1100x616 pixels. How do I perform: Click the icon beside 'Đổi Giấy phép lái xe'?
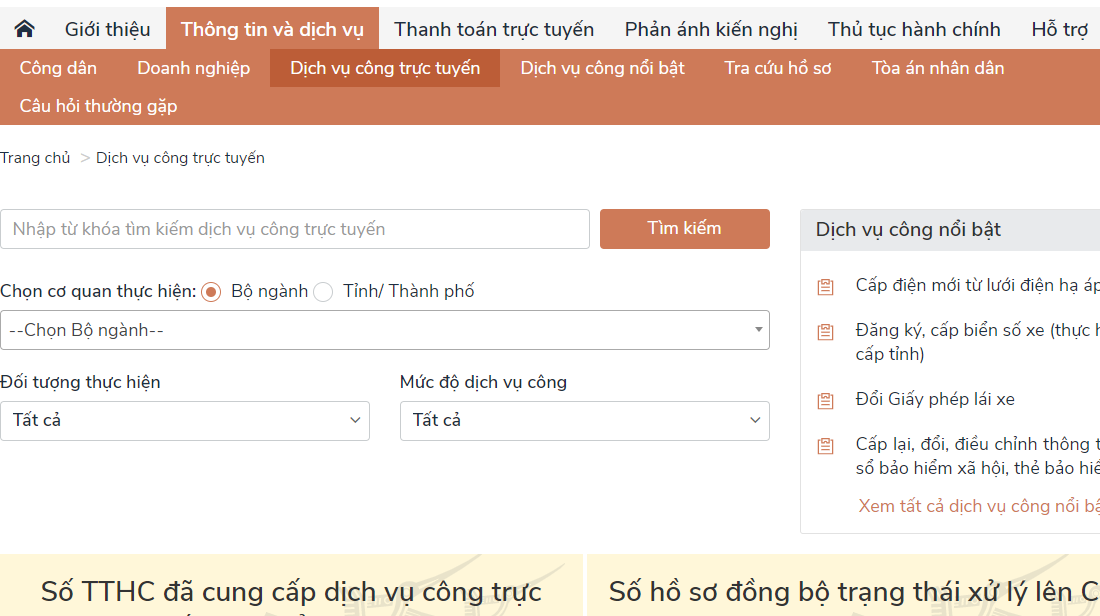point(825,400)
